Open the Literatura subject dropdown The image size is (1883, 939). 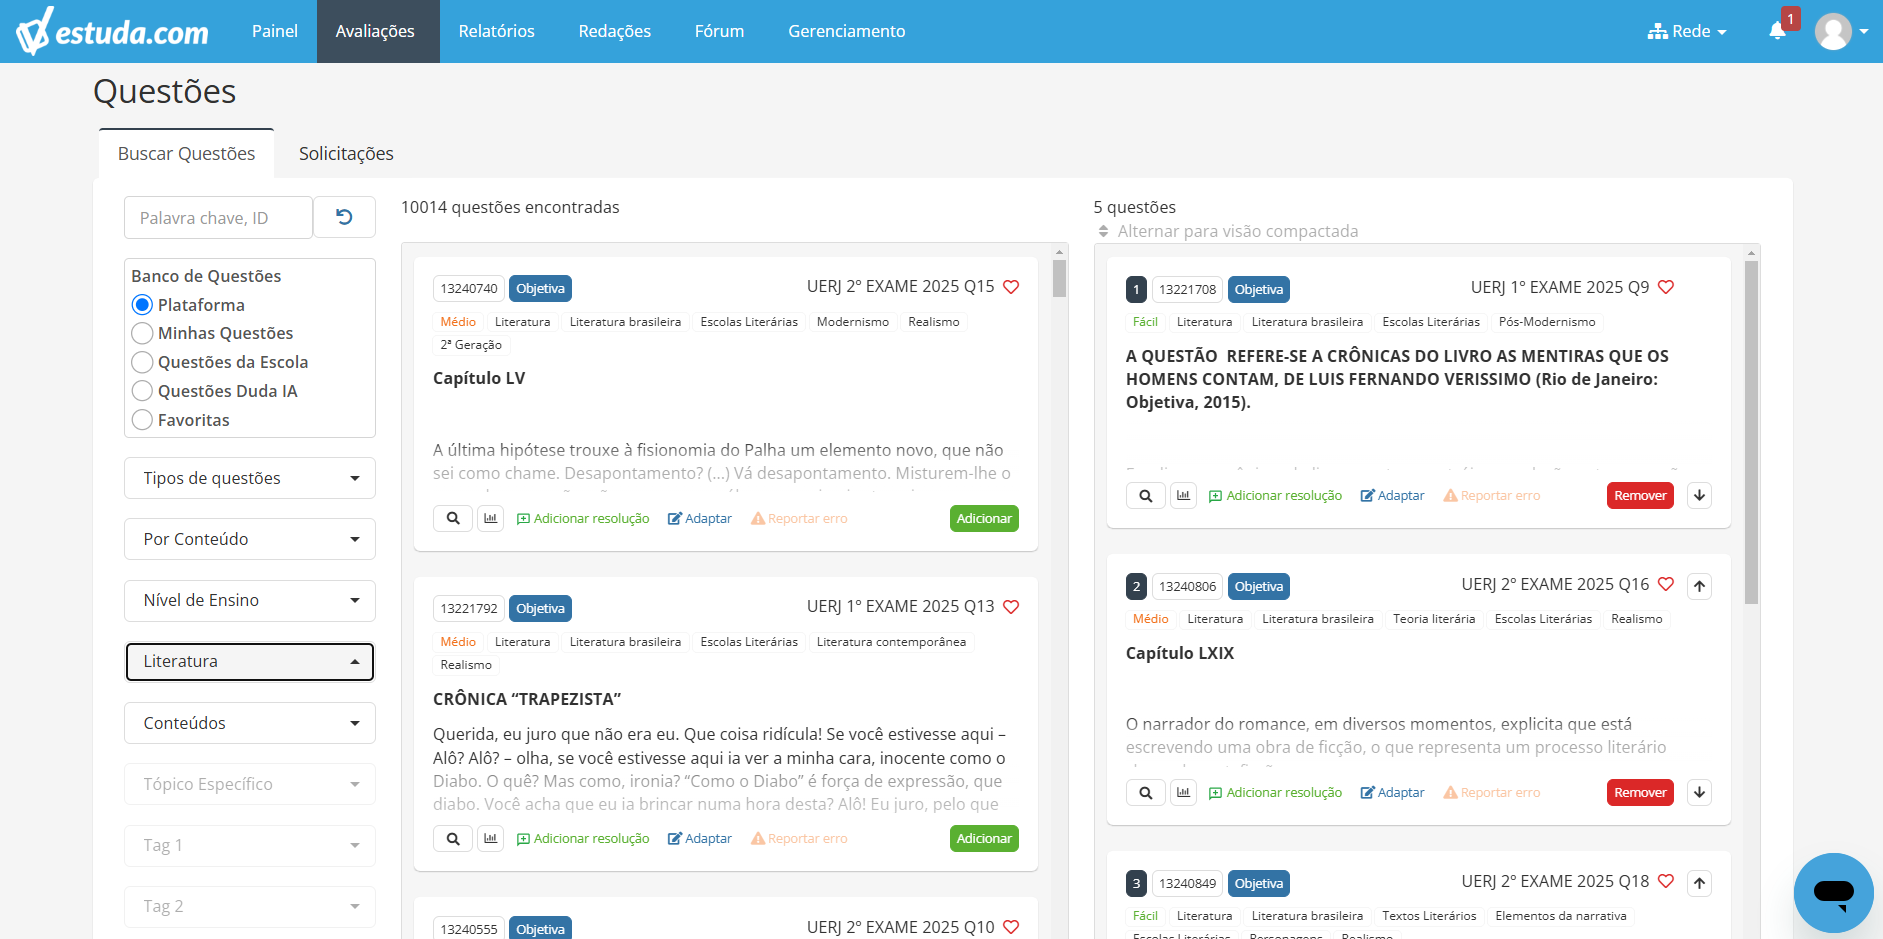click(x=250, y=661)
